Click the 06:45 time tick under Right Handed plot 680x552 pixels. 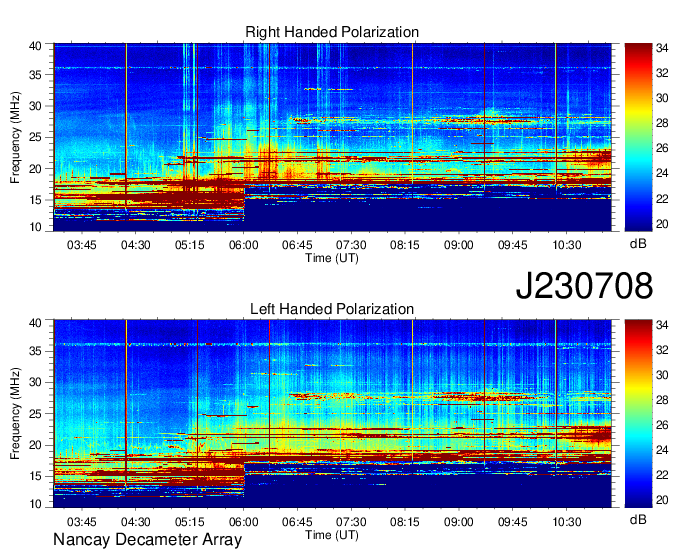click(297, 245)
